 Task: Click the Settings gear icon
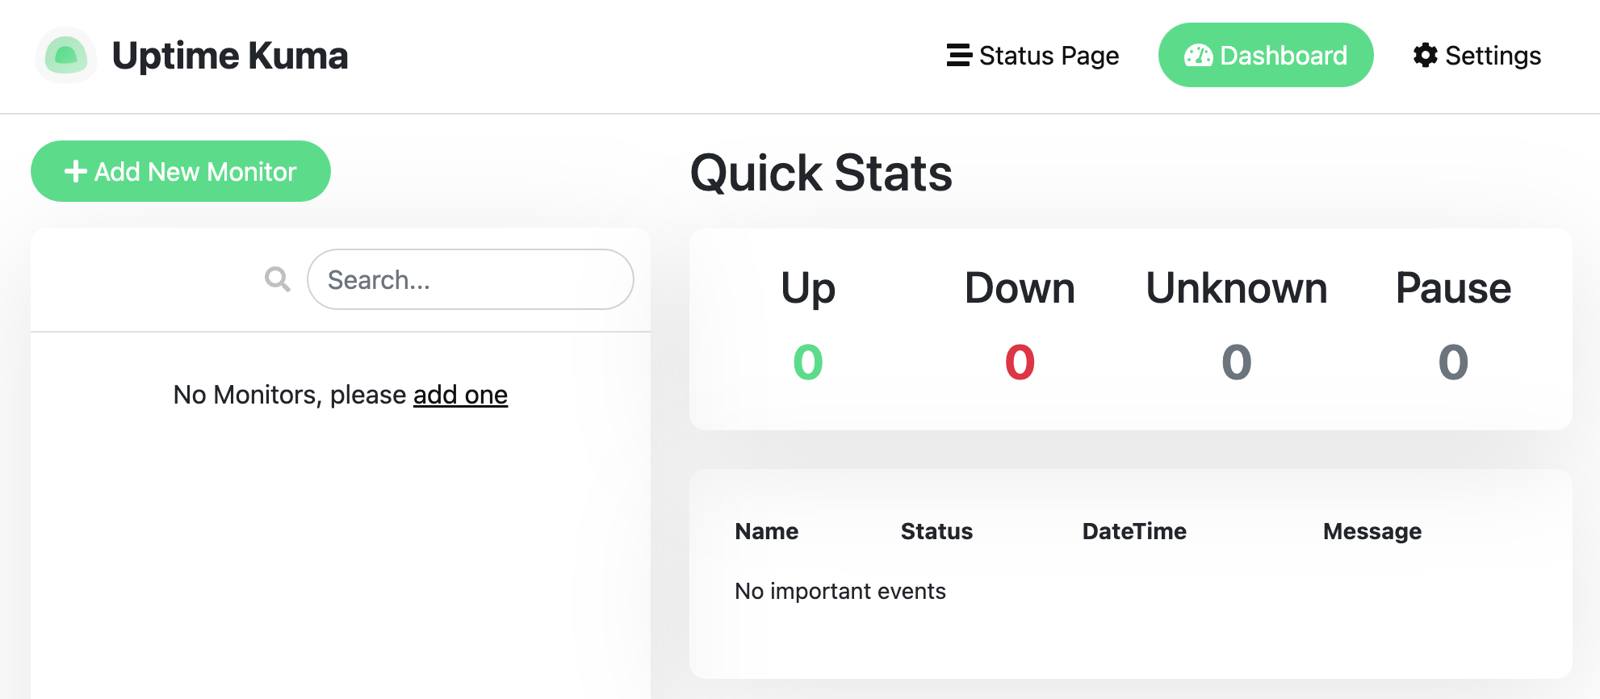[1425, 55]
